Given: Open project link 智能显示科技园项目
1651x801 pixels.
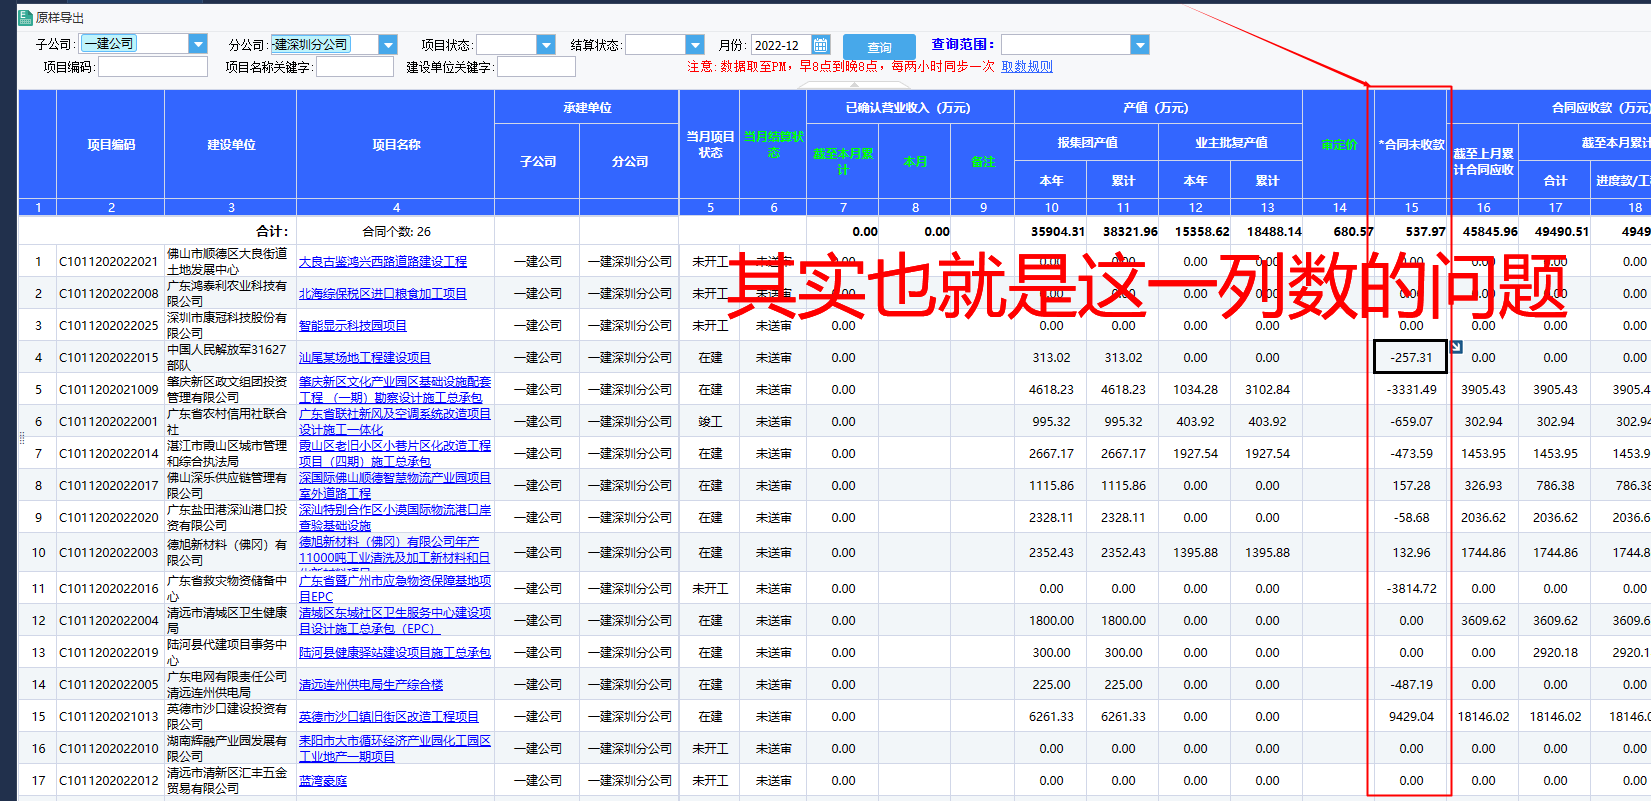Looking at the screenshot, I should click(353, 326).
